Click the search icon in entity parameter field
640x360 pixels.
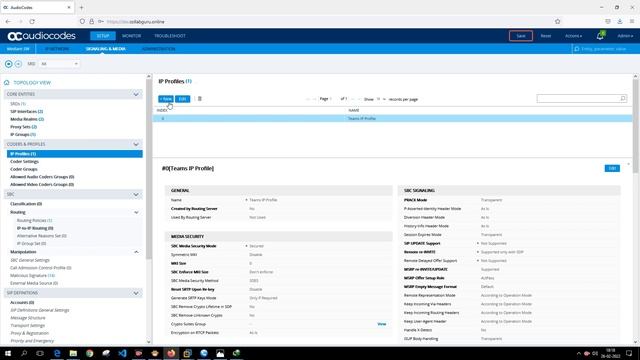tap(577, 49)
